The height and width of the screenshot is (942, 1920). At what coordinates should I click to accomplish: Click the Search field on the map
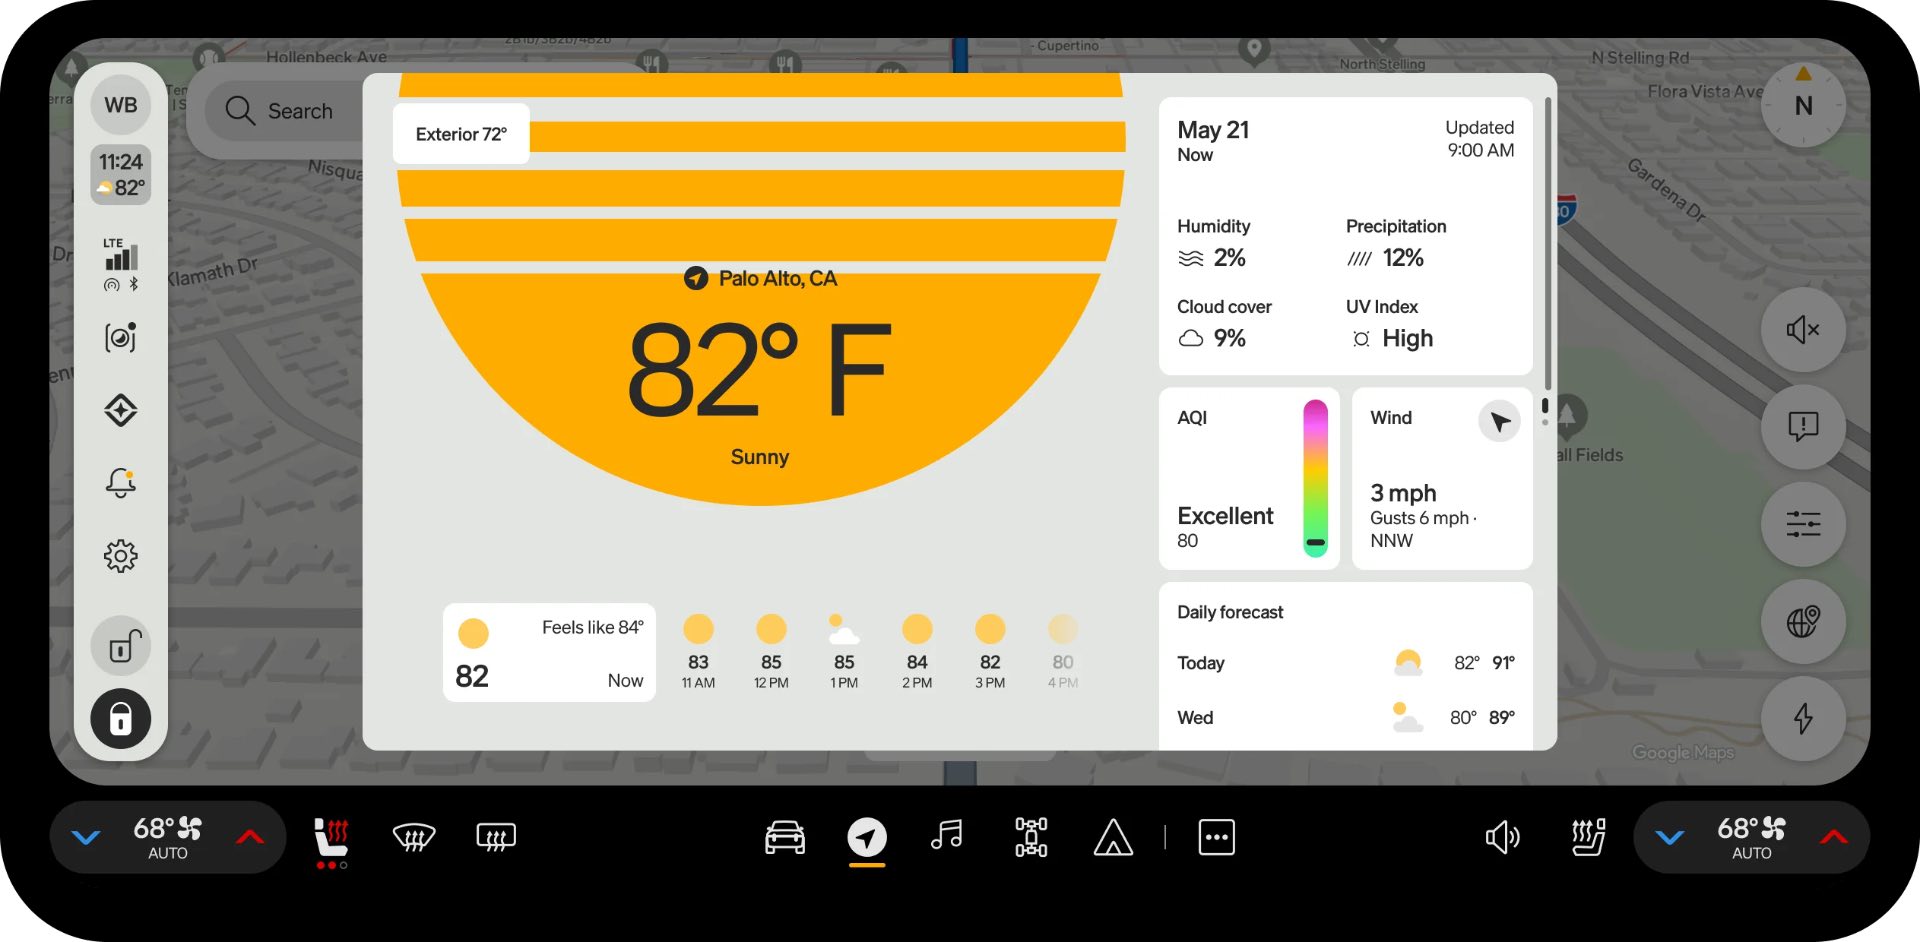[x=284, y=111]
